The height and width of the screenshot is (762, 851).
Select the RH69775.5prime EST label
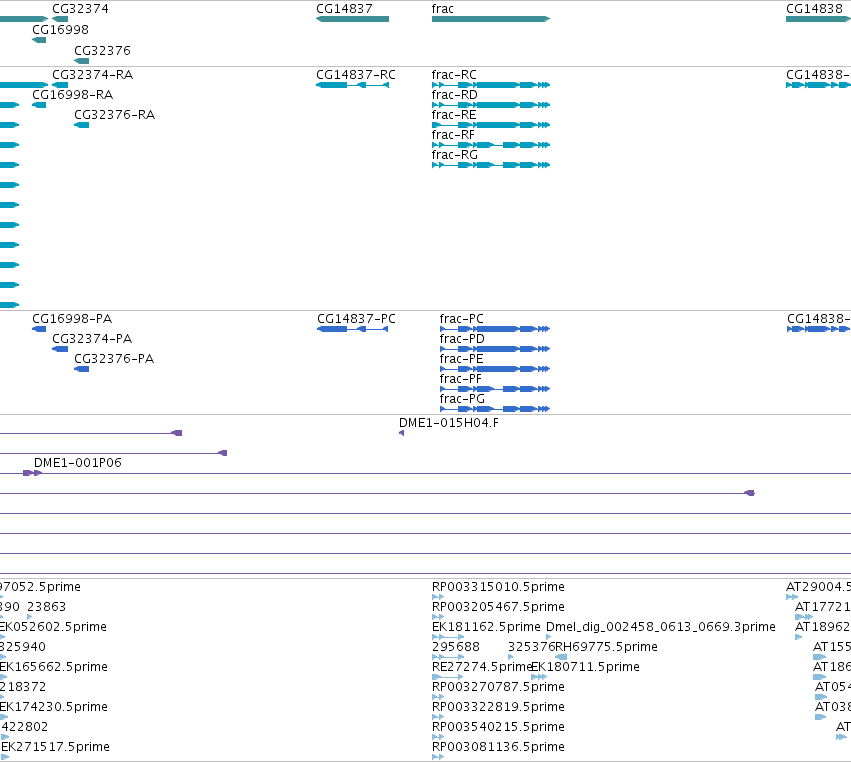[606, 647]
